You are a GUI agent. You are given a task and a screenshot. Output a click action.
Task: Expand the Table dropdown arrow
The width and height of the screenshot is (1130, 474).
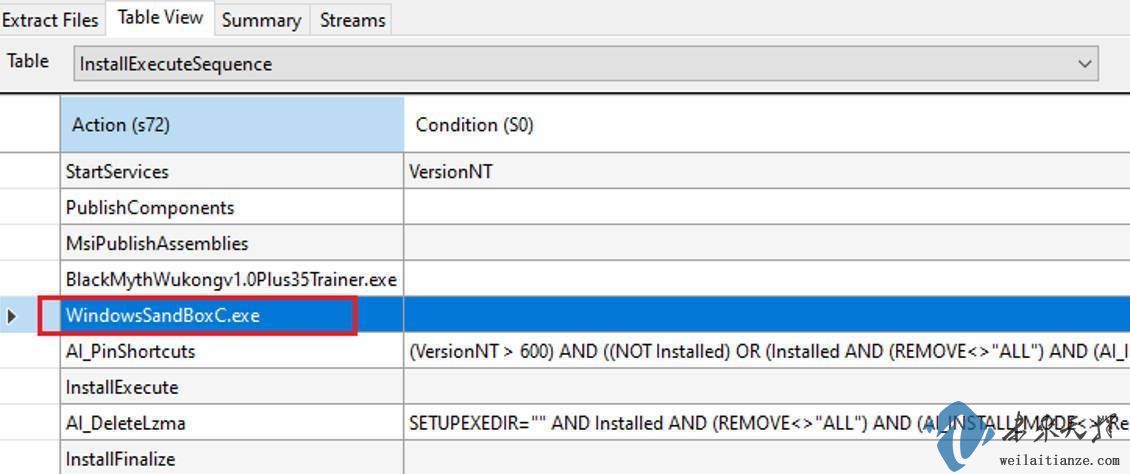(1085, 64)
